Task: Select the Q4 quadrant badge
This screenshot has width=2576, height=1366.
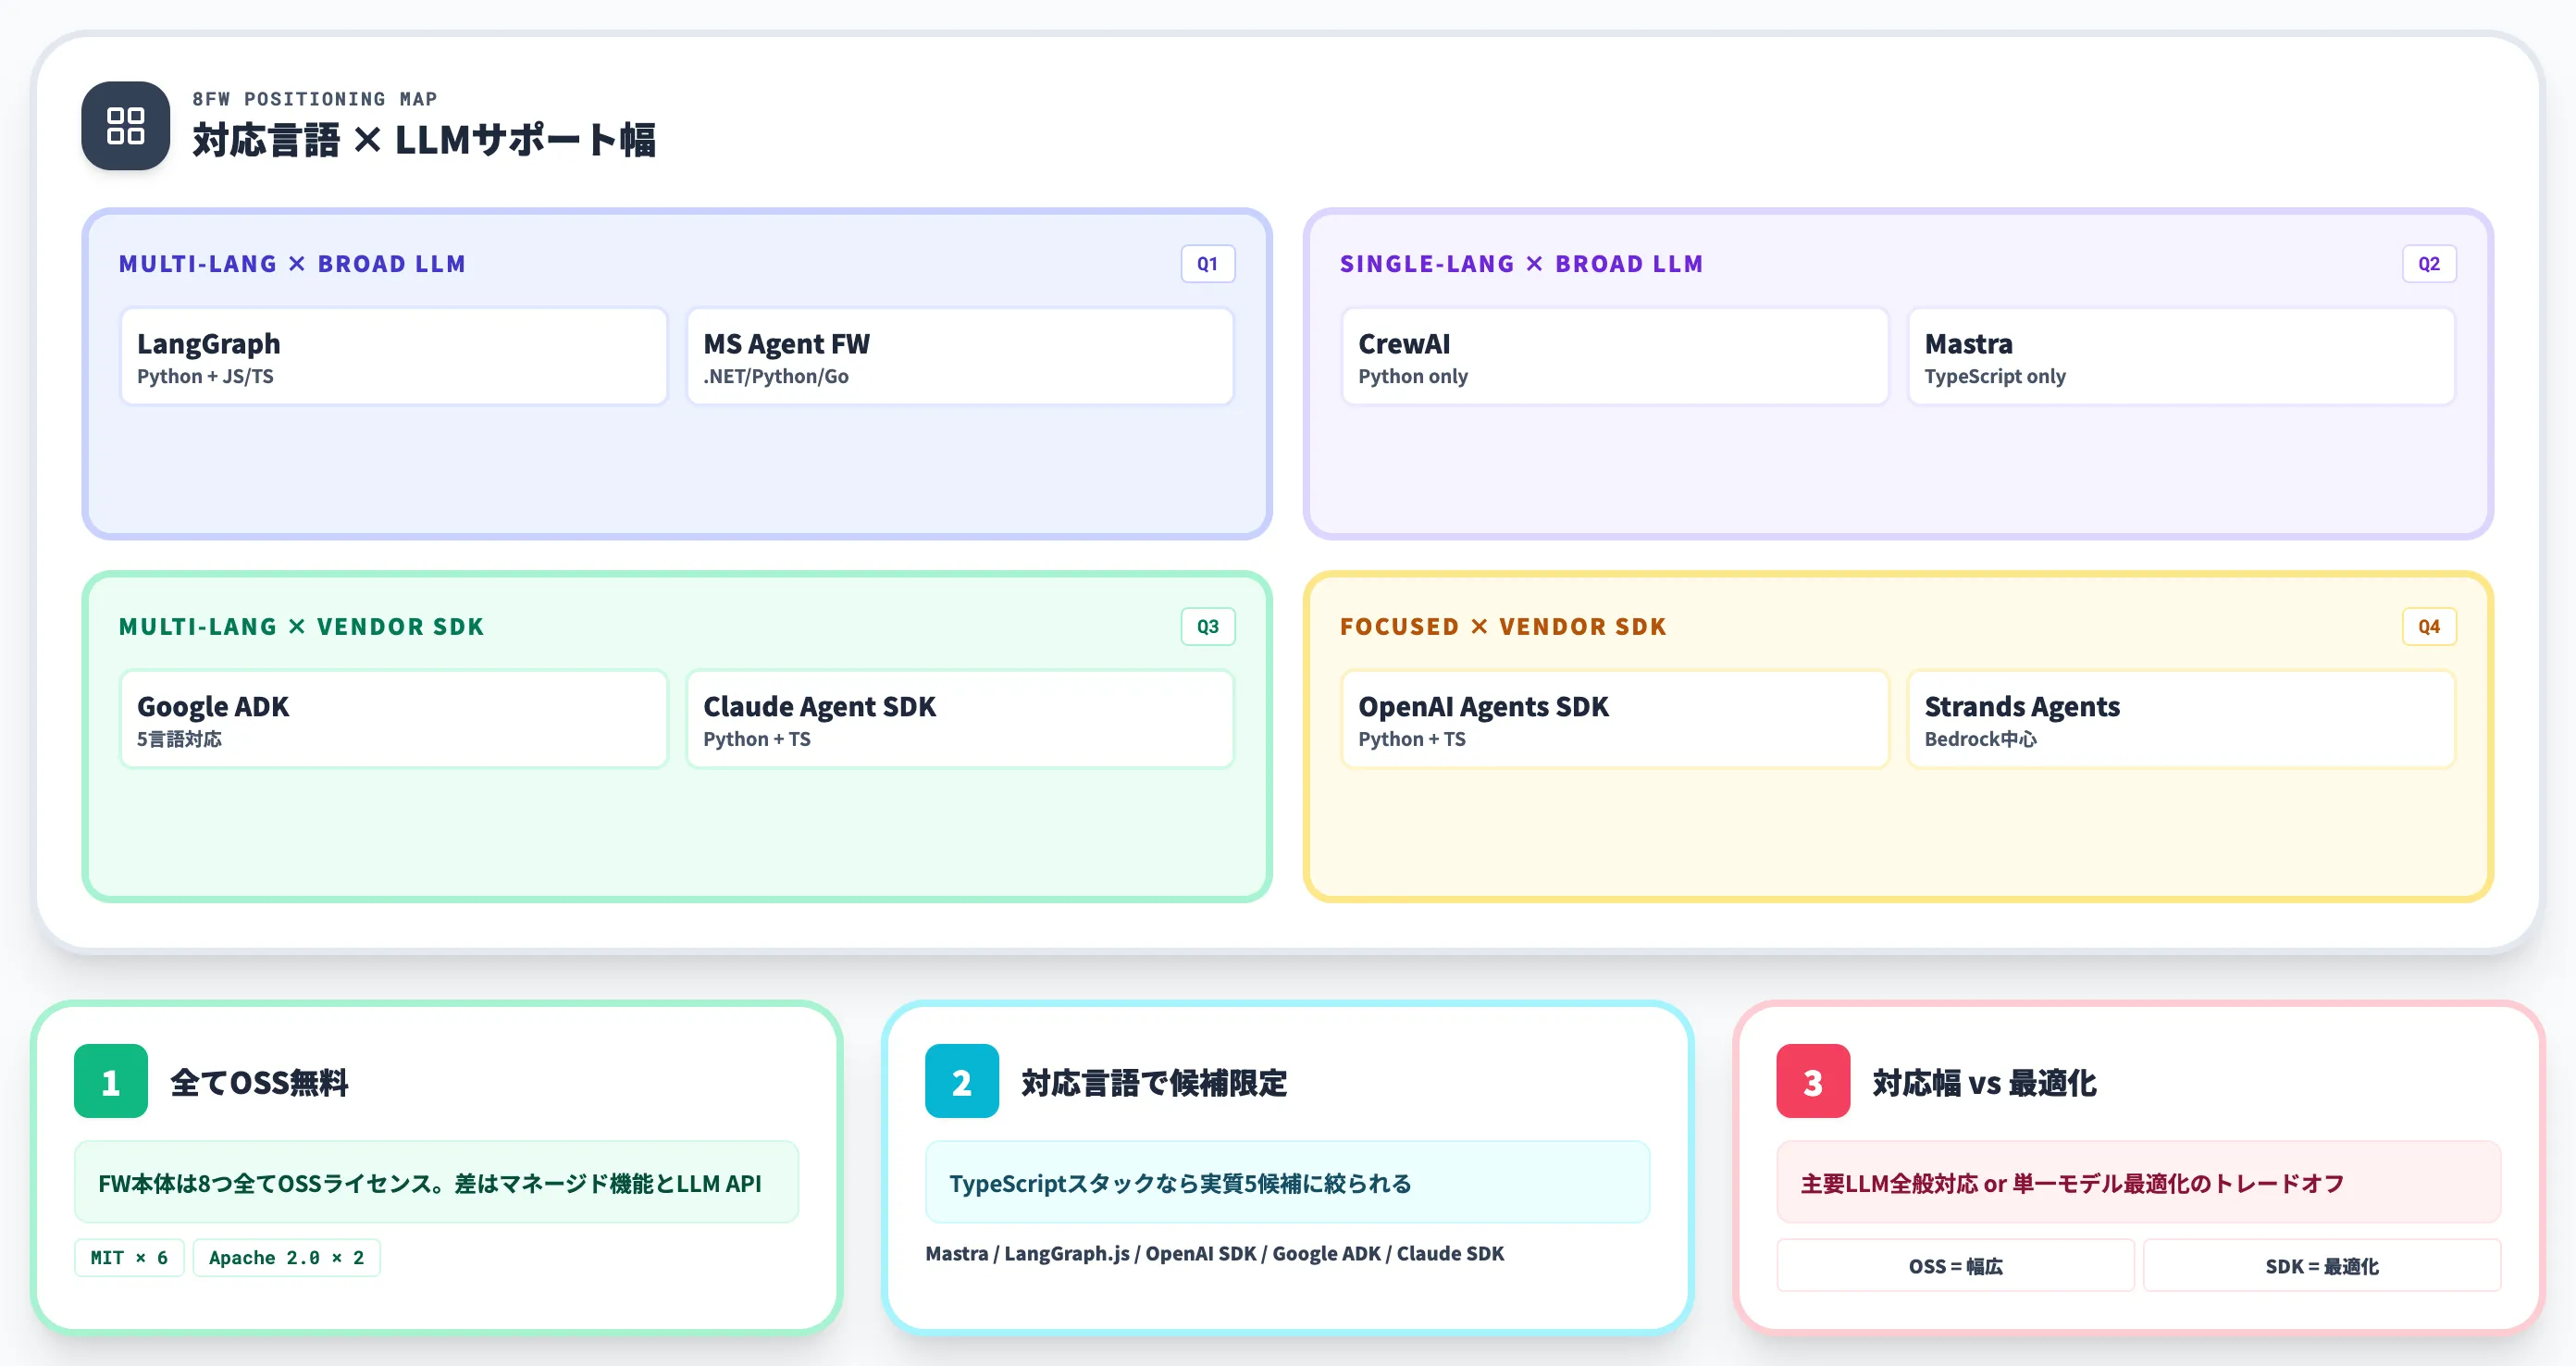Action: [2429, 627]
